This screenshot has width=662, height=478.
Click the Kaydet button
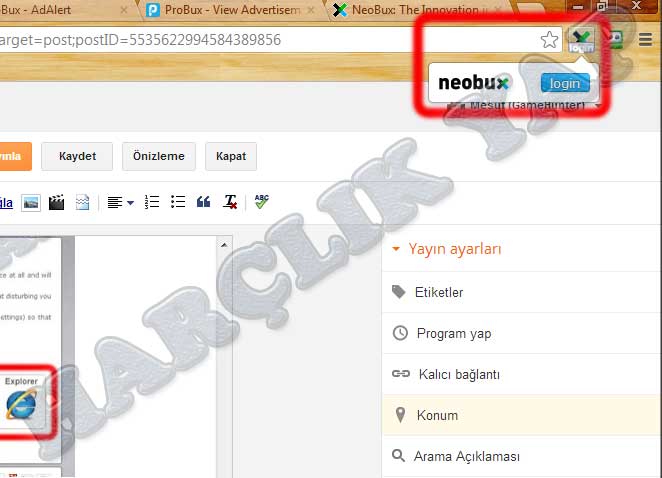point(77,156)
